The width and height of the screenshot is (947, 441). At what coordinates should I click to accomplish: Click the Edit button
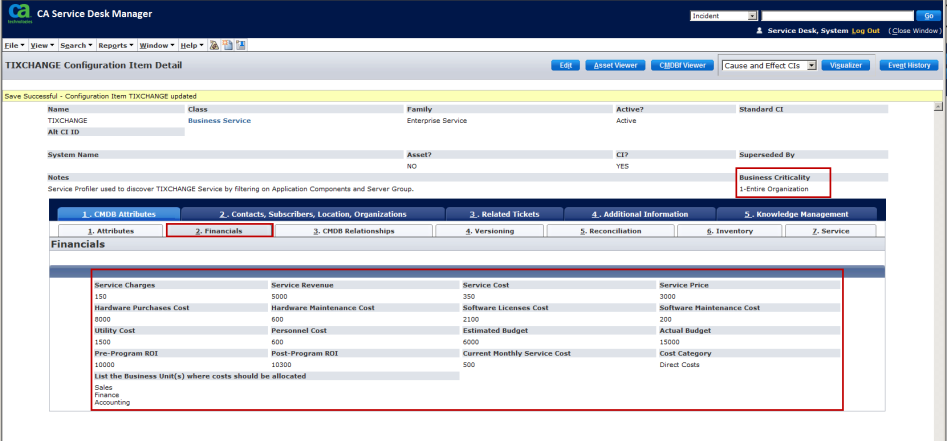[x=565, y=65]
